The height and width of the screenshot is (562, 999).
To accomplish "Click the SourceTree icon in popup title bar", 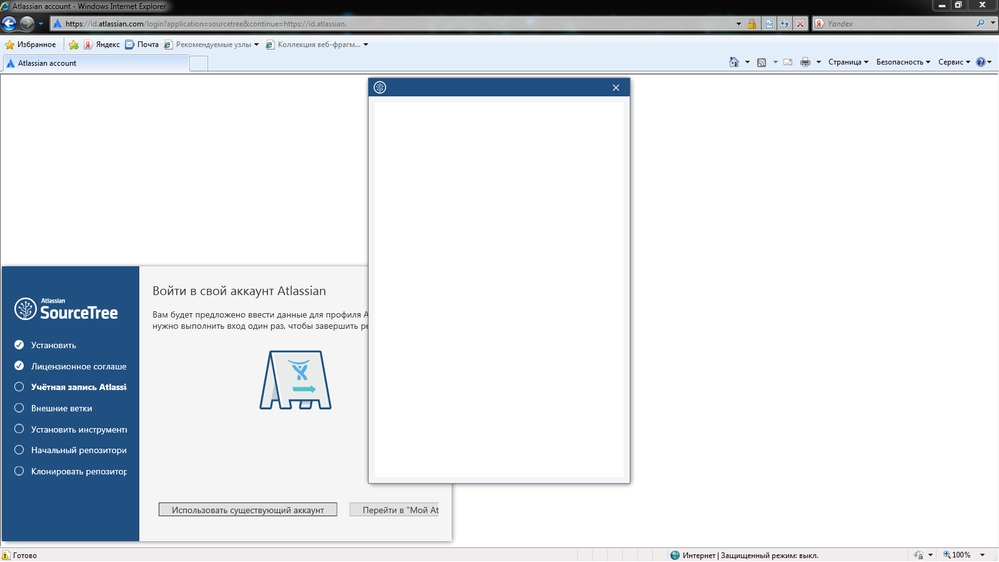I will pos(380,87).
